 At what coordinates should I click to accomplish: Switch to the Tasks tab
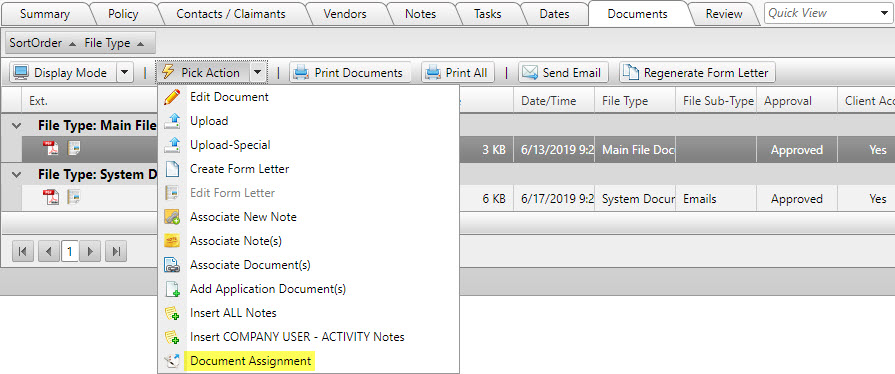pyautogui.click(x=487, y=14)
